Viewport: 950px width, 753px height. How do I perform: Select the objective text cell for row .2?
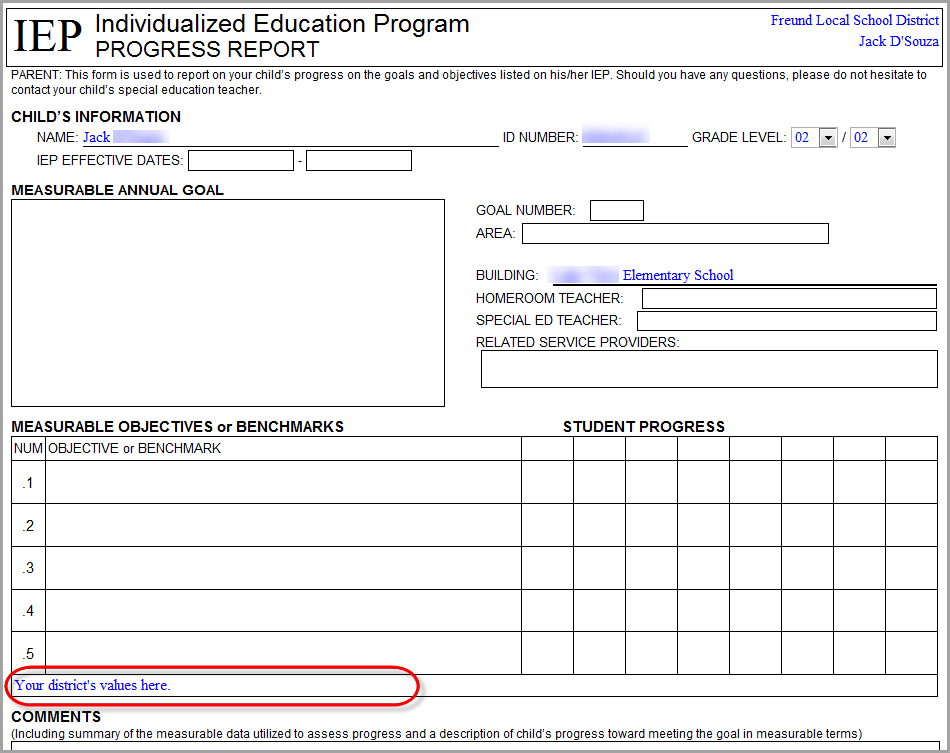[283, 525]
